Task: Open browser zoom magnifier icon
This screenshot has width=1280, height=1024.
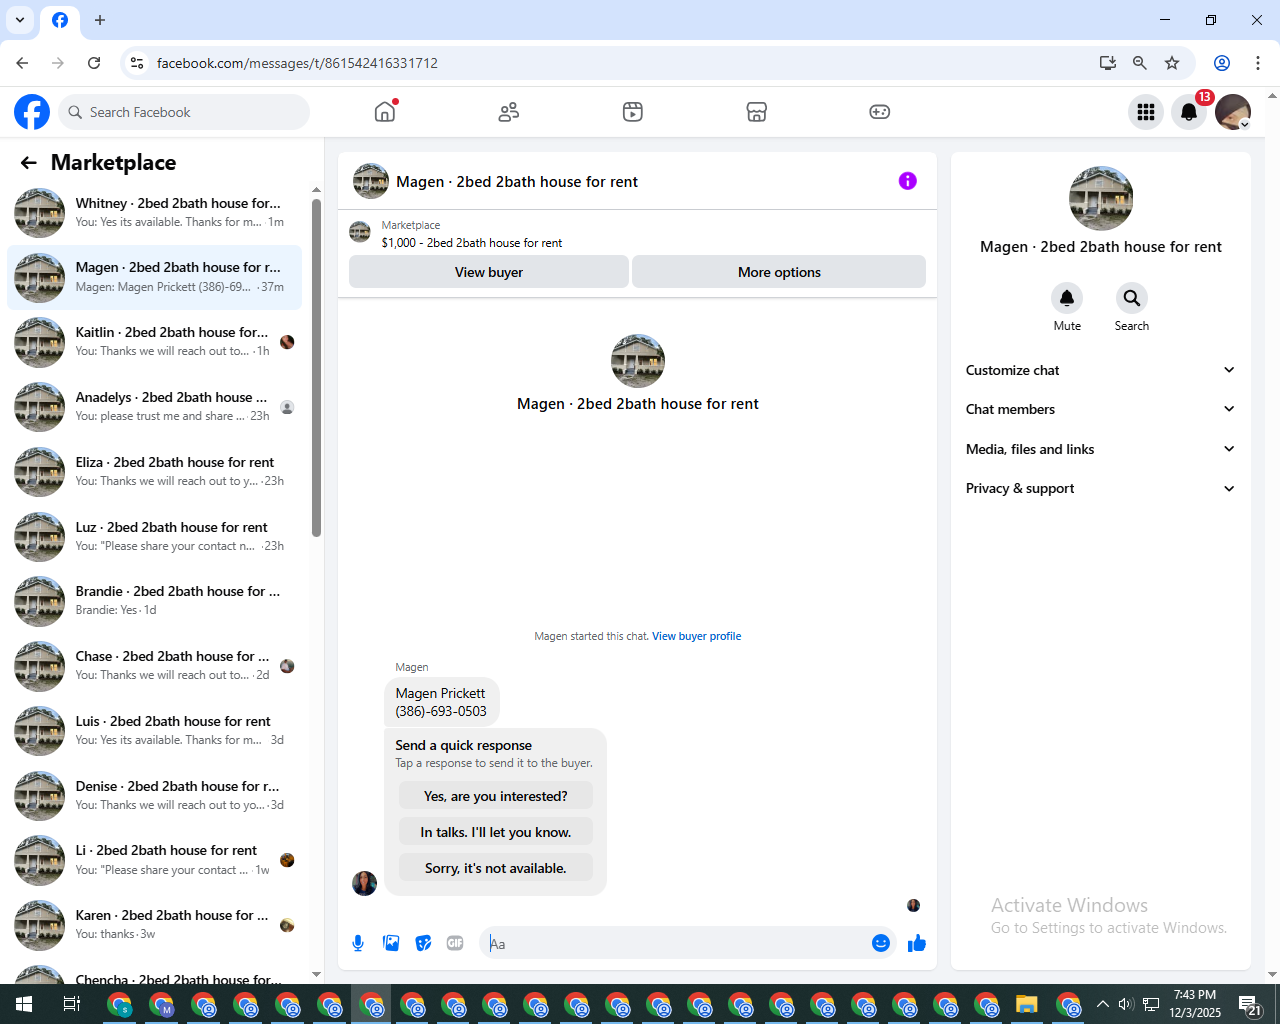Action: 1140,63
